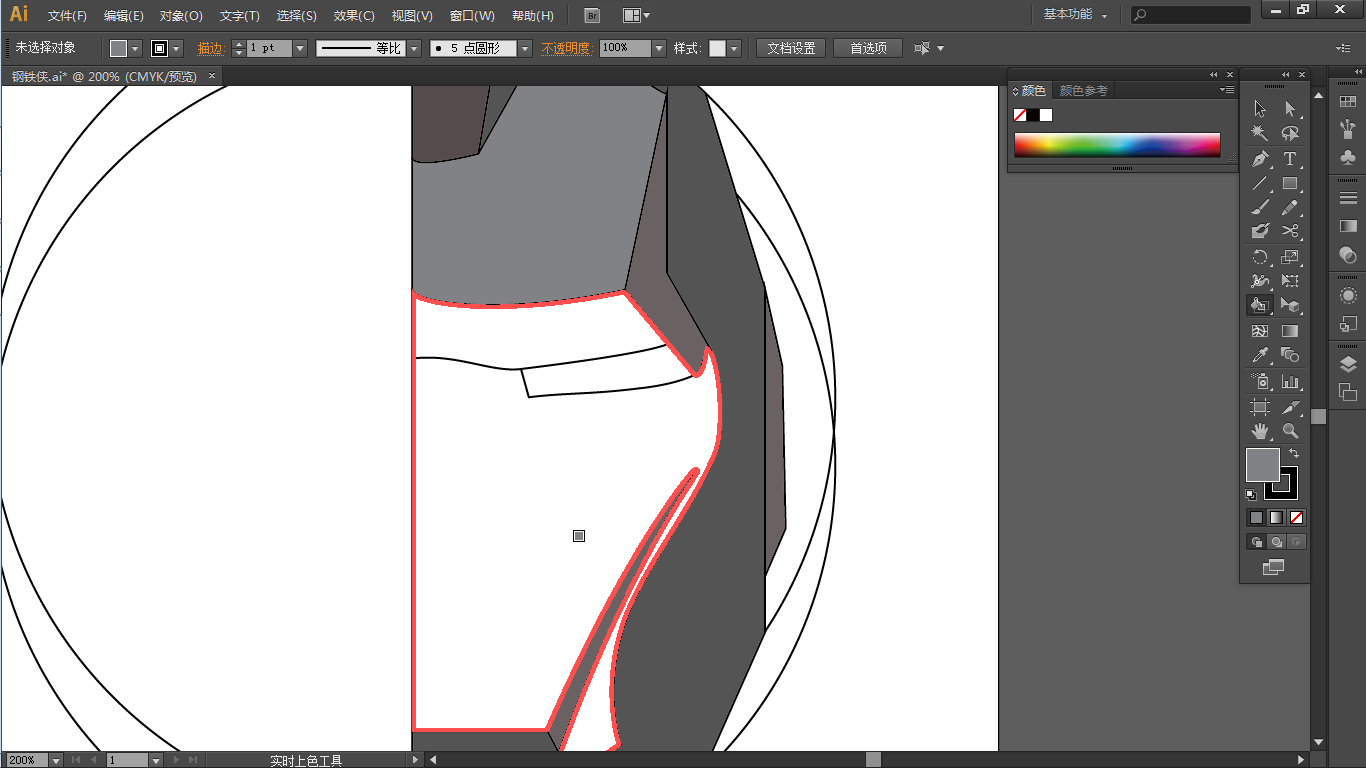Select the Magic Wand tool
This screenshot has height=768, width=1366.
point(1260,133)
